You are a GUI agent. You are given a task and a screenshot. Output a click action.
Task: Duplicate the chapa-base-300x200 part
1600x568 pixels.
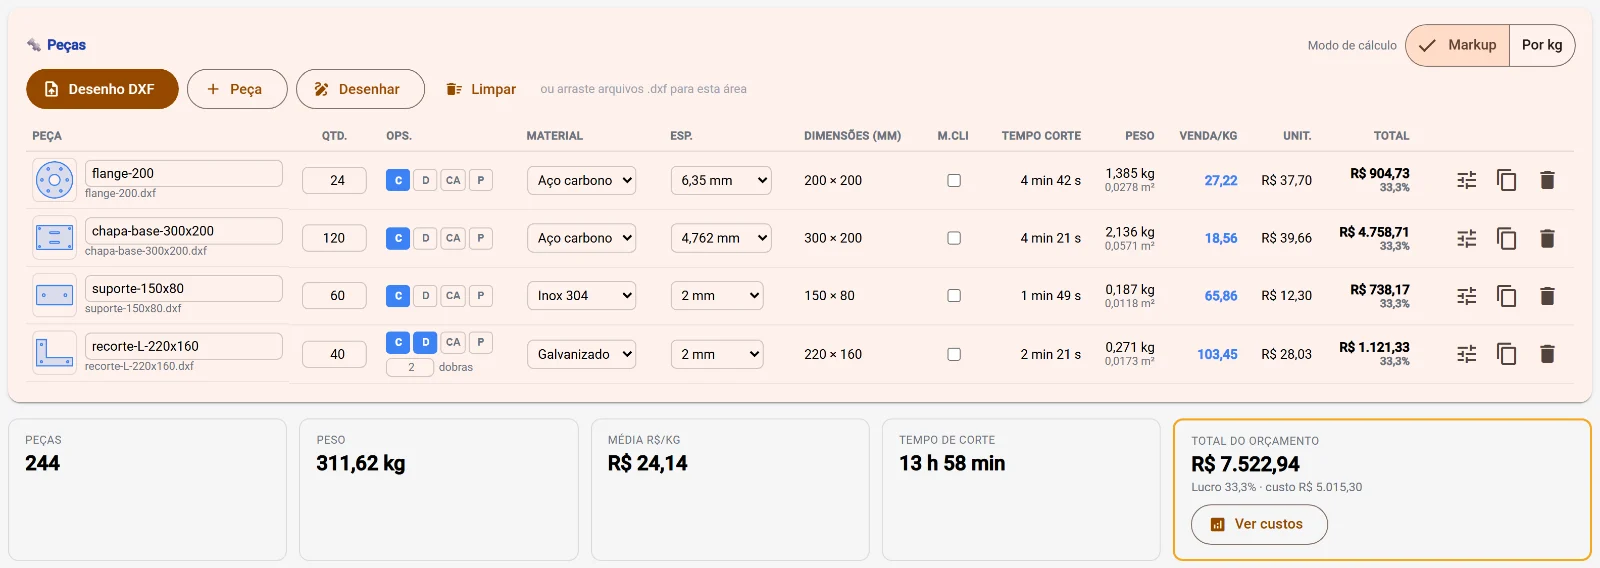[1506, 238]
